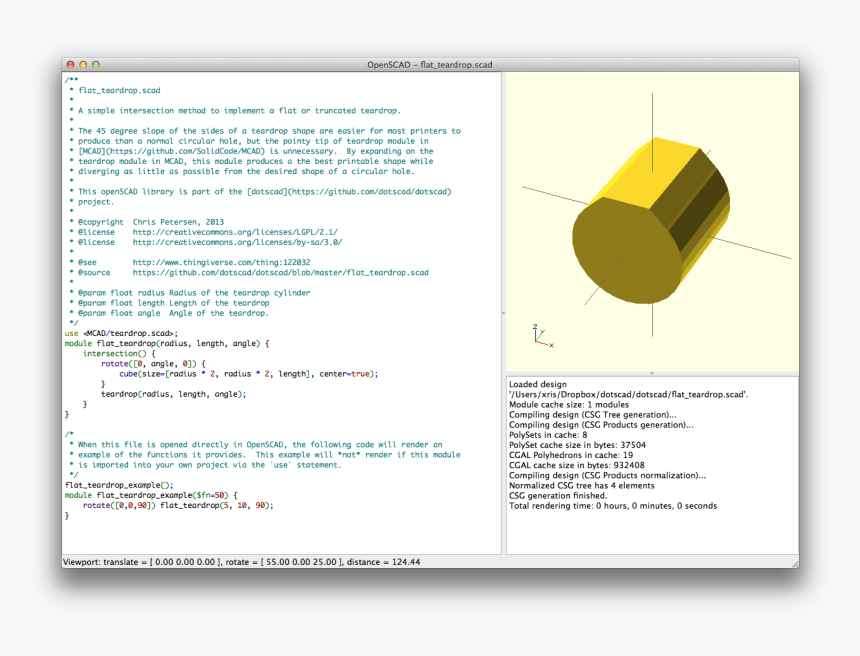Minimize the window using the yellow button

pos(83,64)
